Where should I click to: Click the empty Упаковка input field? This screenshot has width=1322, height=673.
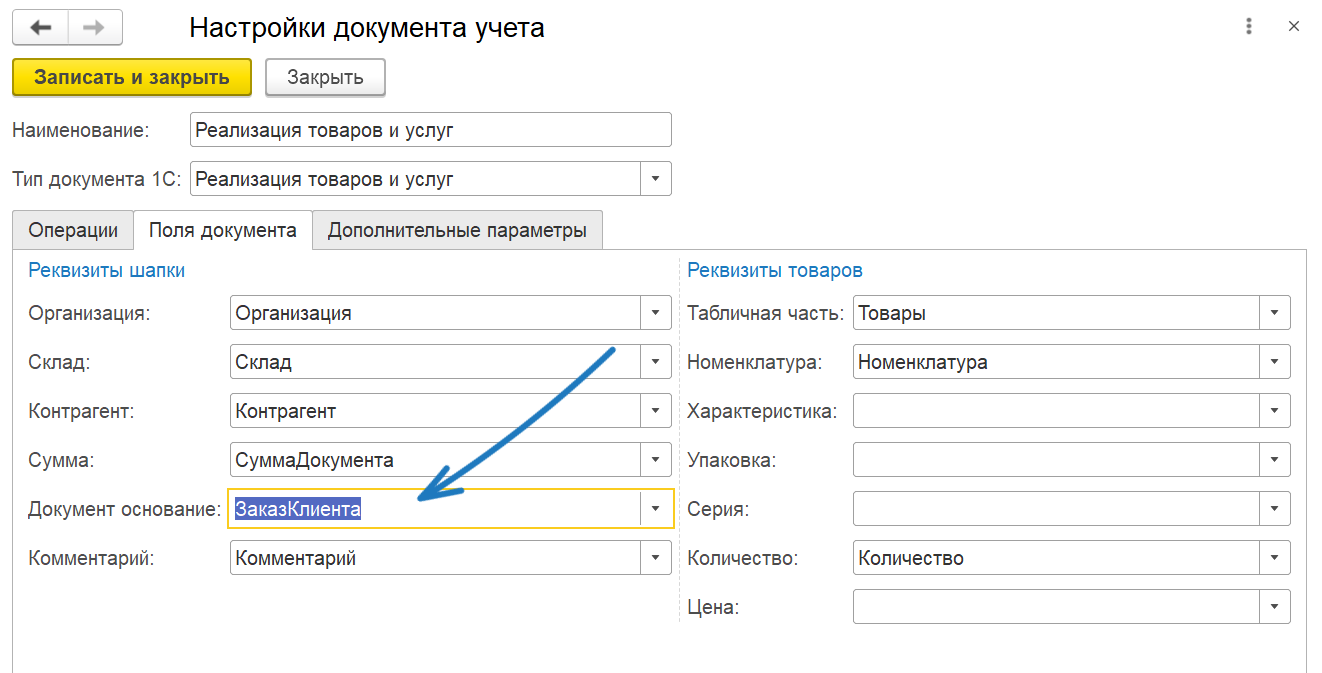[x=1055, y=460]
